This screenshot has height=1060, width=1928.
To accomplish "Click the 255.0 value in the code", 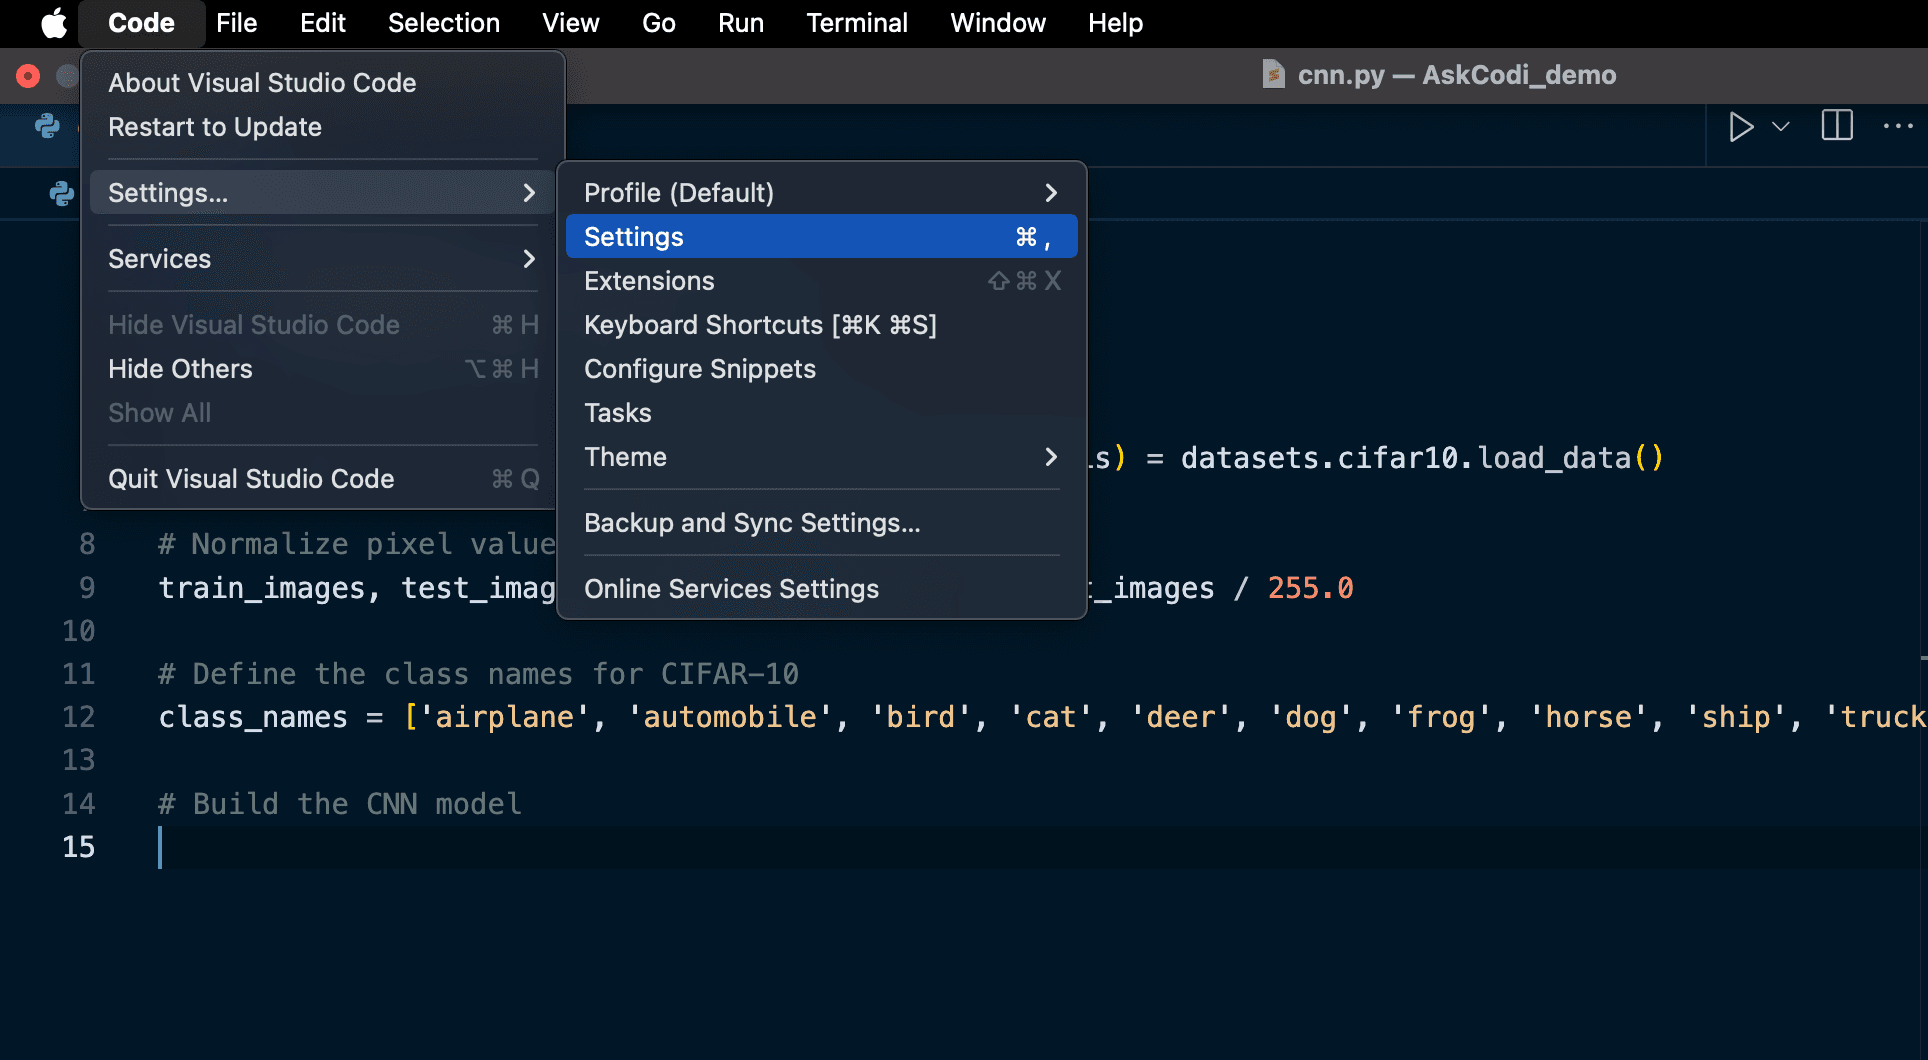I will pos(1310,588).
